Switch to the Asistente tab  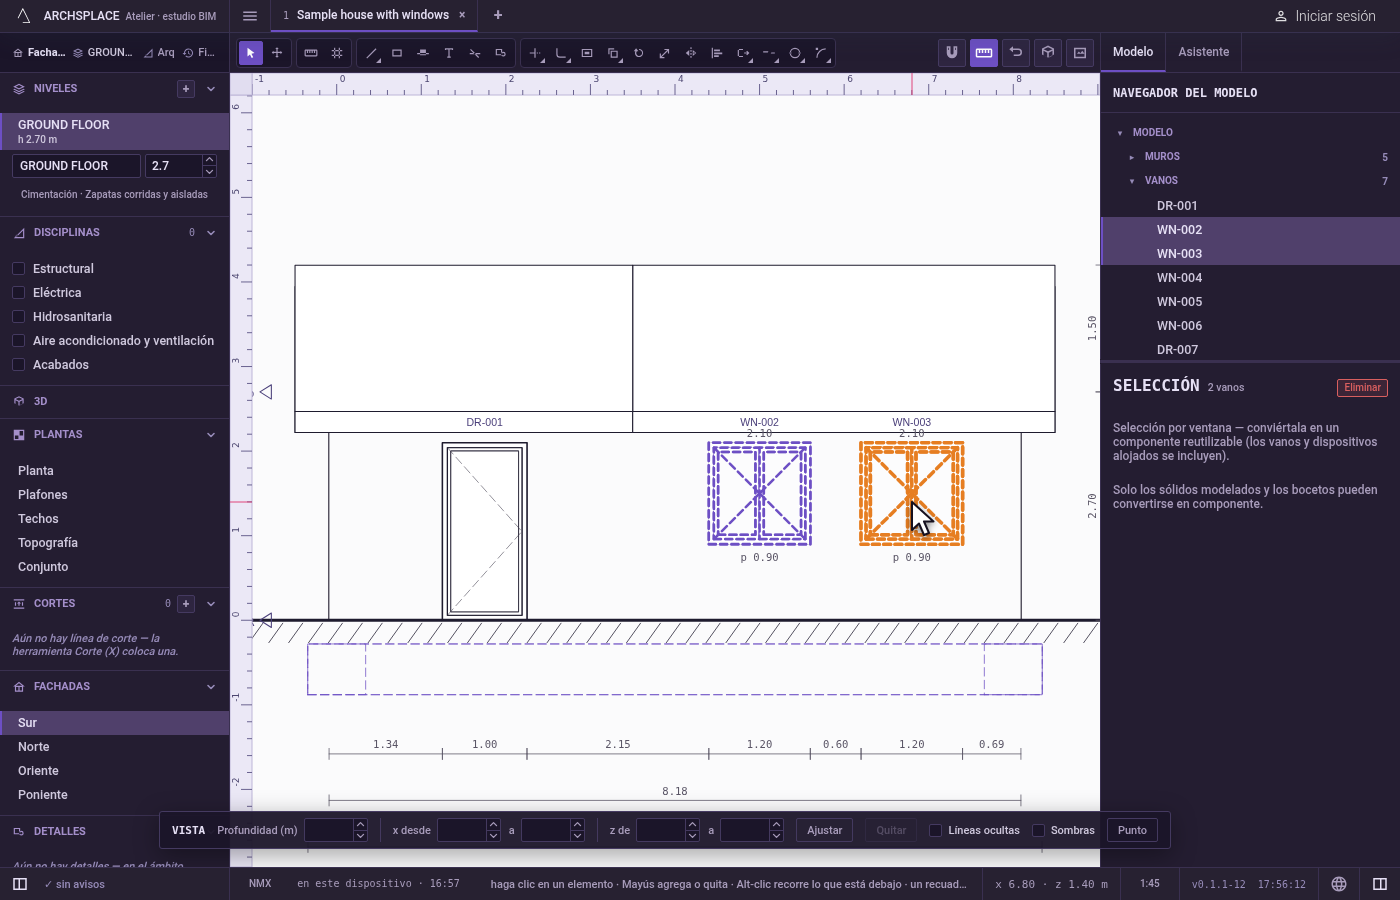1204,52
